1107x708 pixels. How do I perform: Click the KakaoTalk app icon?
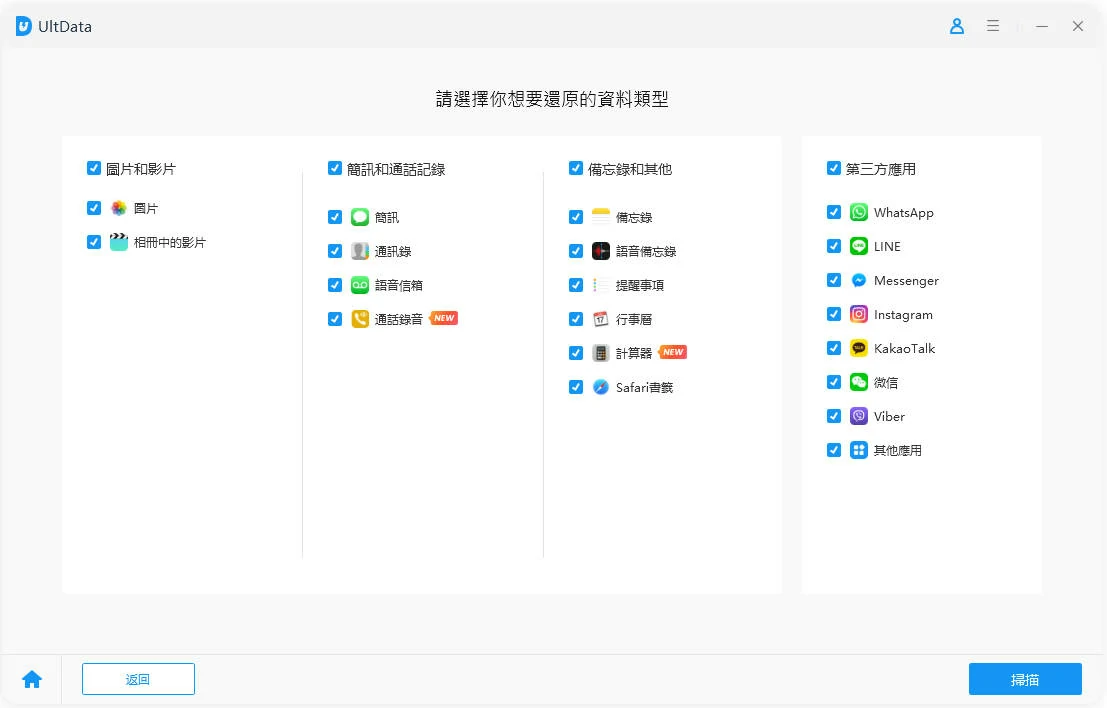click(858, 349)
